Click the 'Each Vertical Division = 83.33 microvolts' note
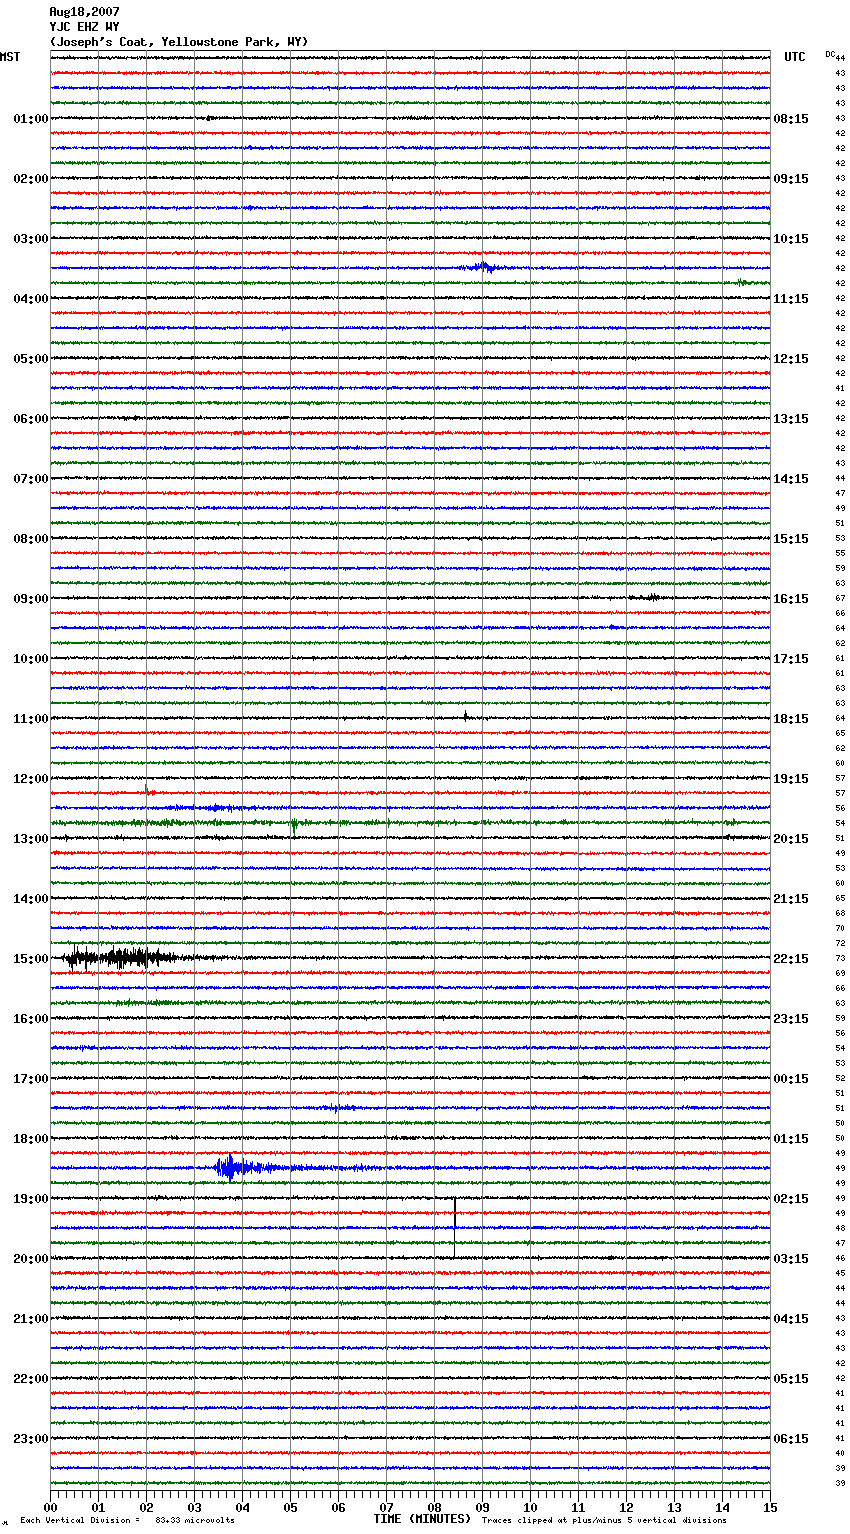Screen dimensions: 850x1534 [x=127, y=1521]
